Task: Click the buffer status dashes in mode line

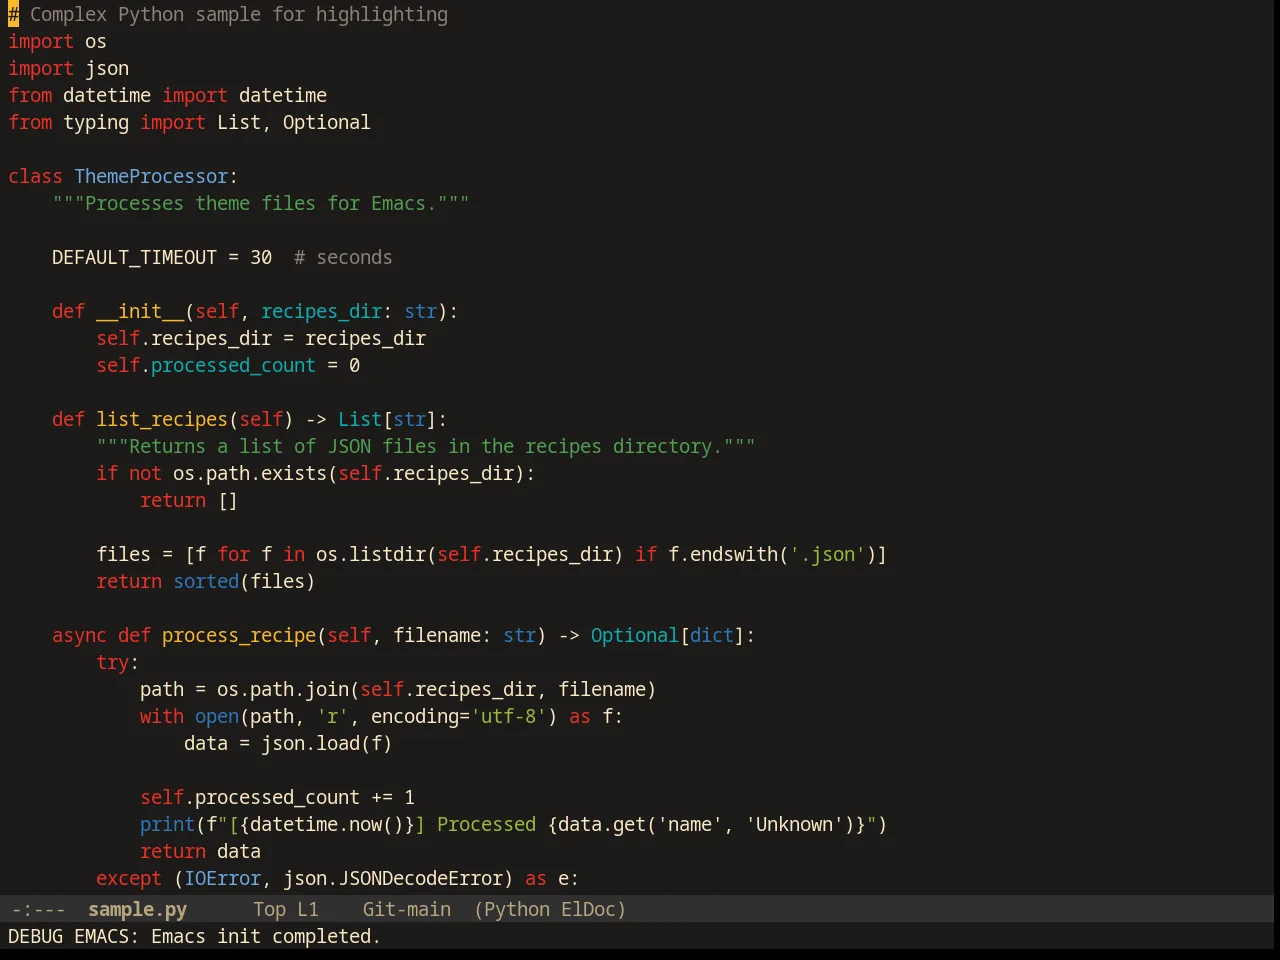Action: pos(38,909)
